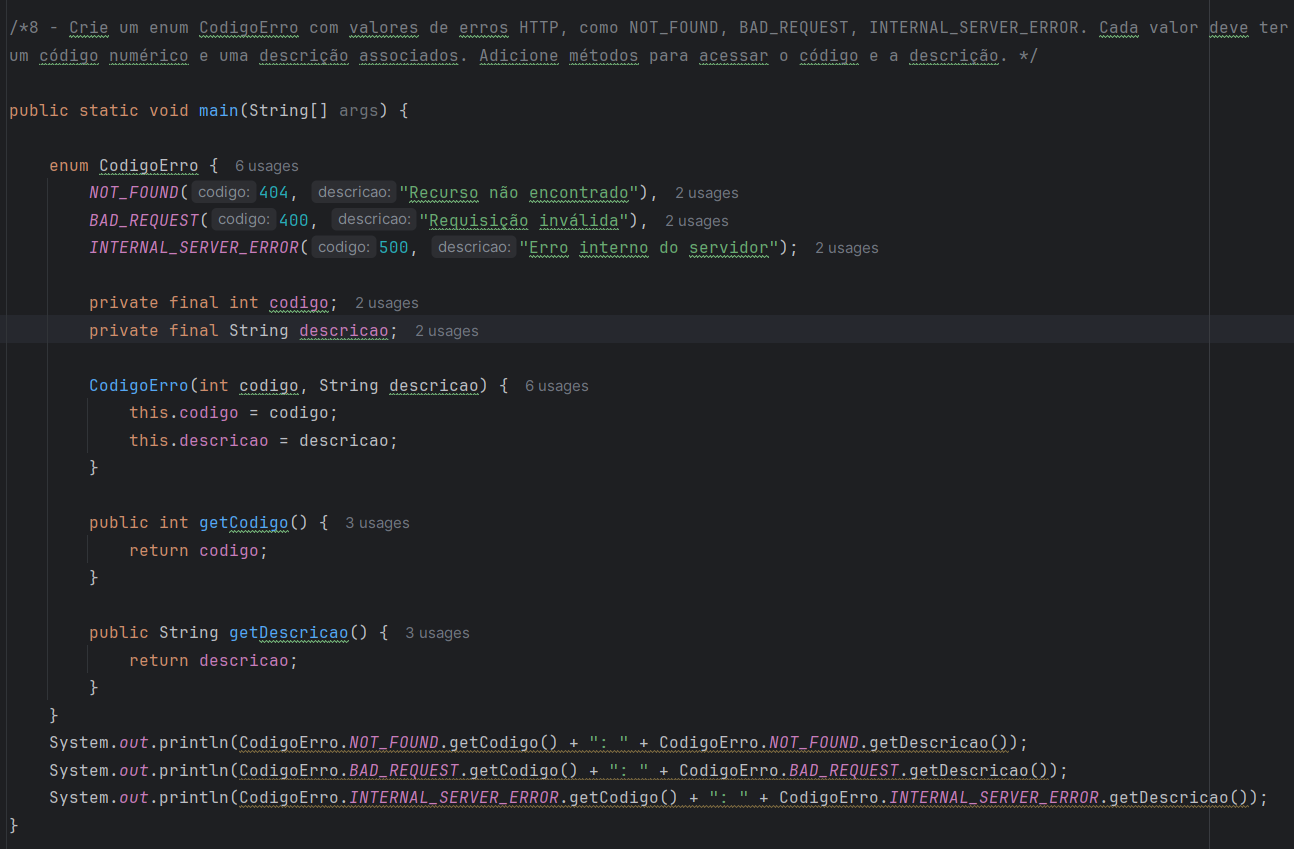The image size is (1294, 849).
Task: Open '3 usages' hint beside getCodigo()
Action: click(x=377, y=523)
